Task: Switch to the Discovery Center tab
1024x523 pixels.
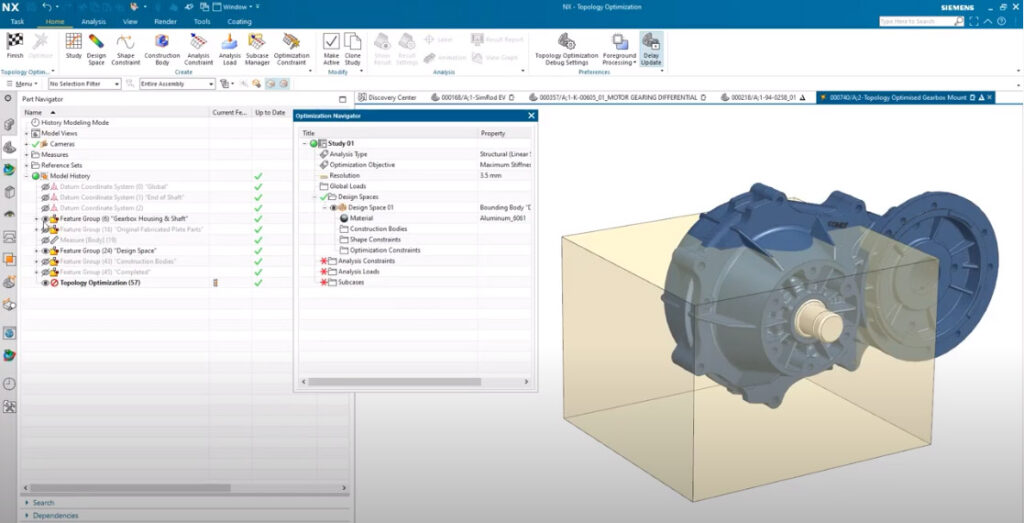Action: [x=387, y=97]
